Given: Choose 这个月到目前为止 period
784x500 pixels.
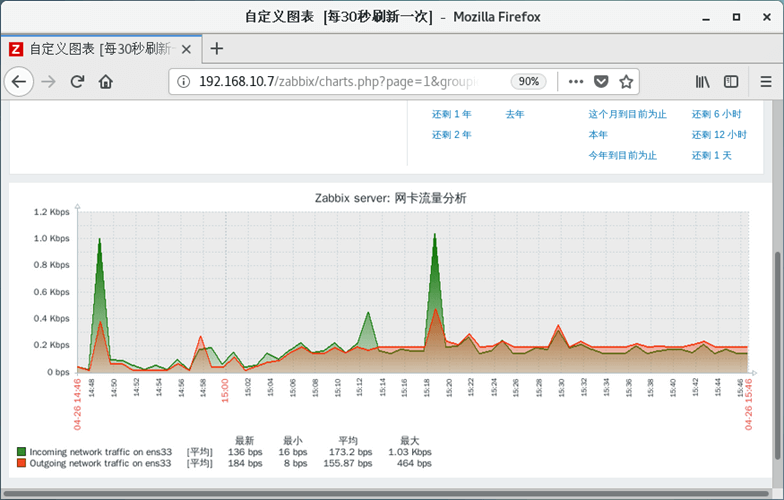Looking at the screenshot, I should [628, 114].
